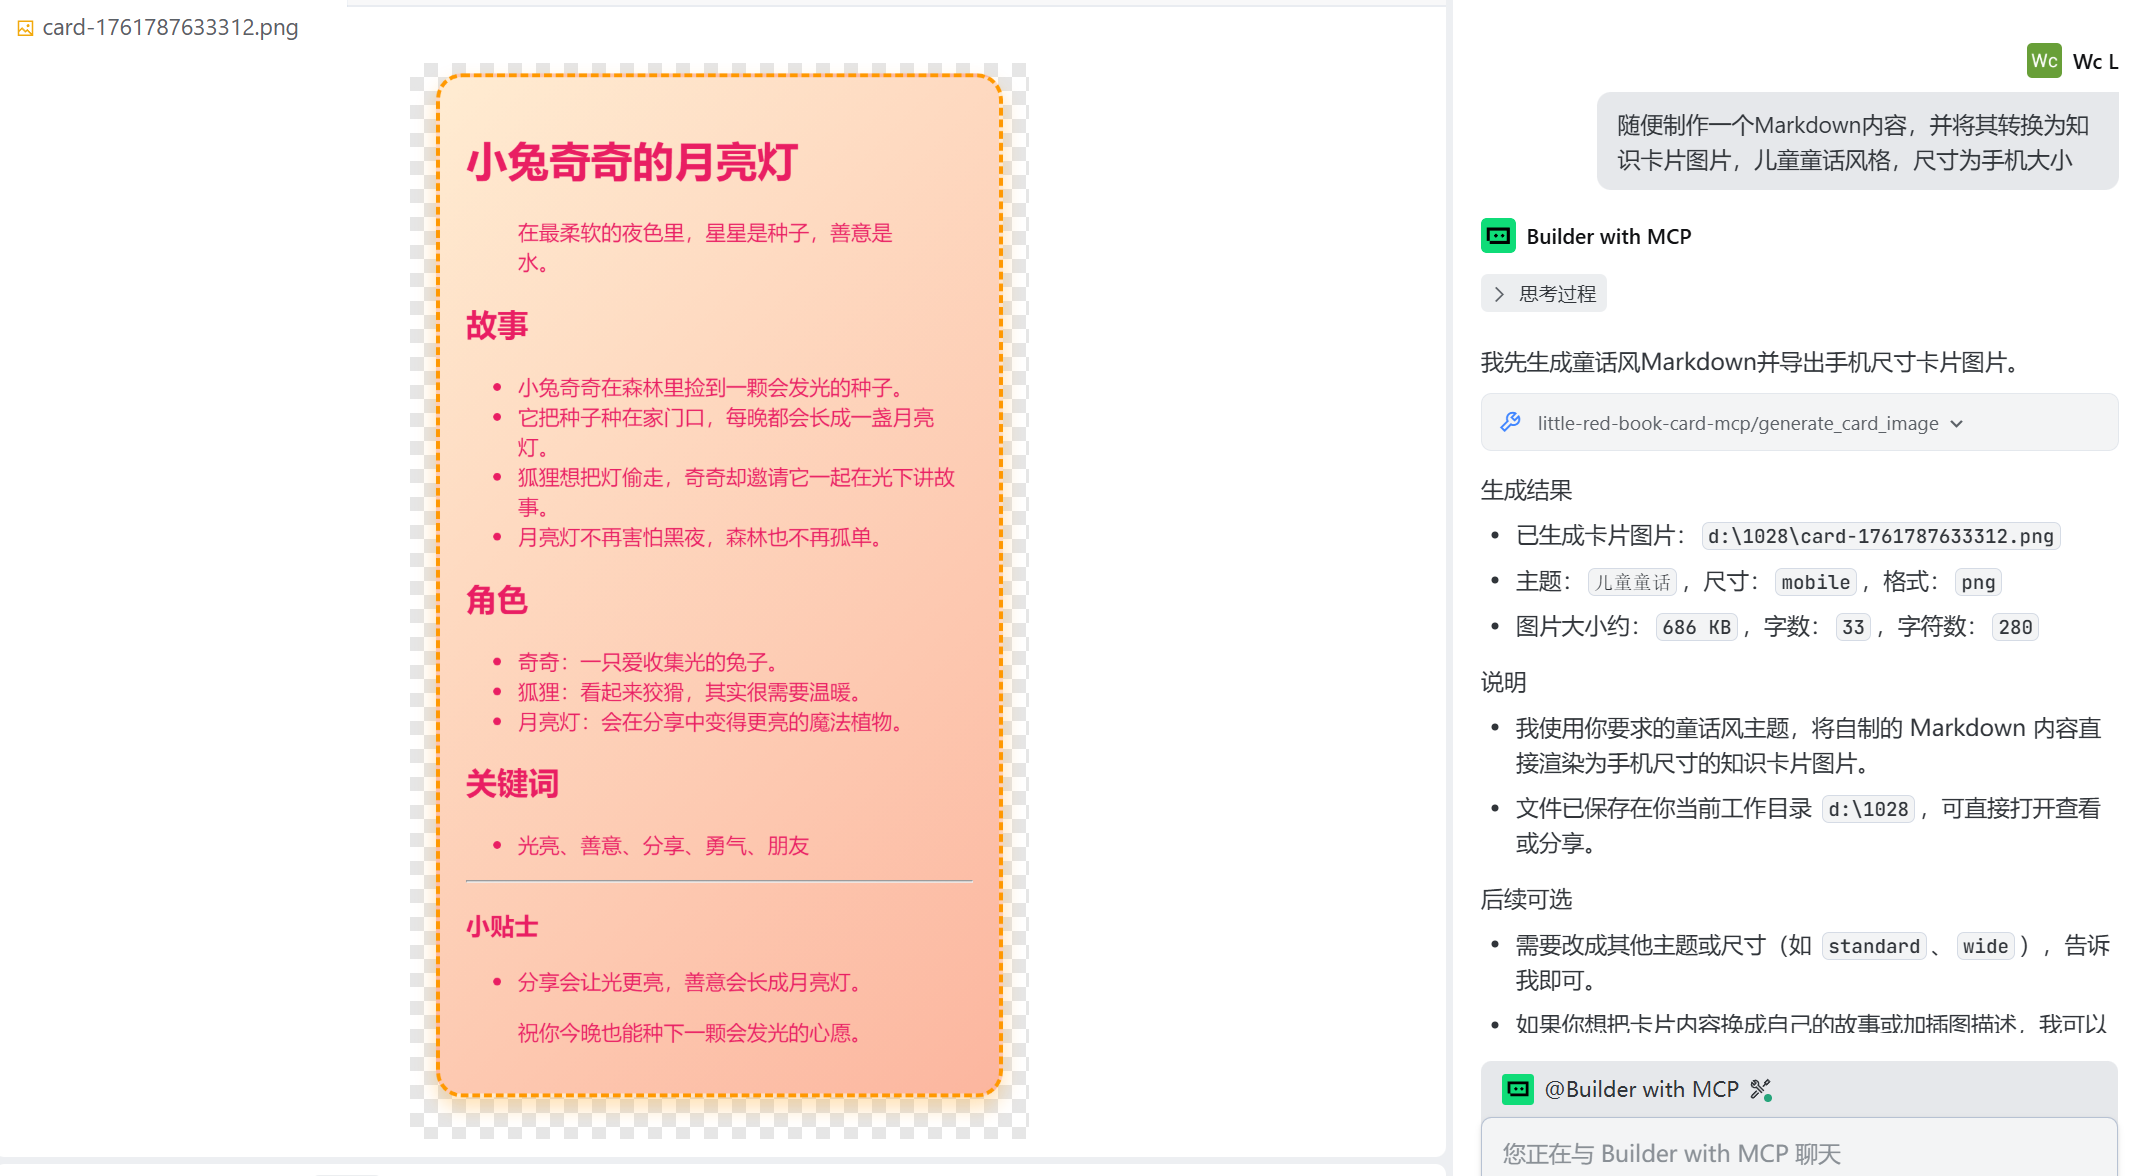Click the d:\1028 working directory chip

point(1867,808)
